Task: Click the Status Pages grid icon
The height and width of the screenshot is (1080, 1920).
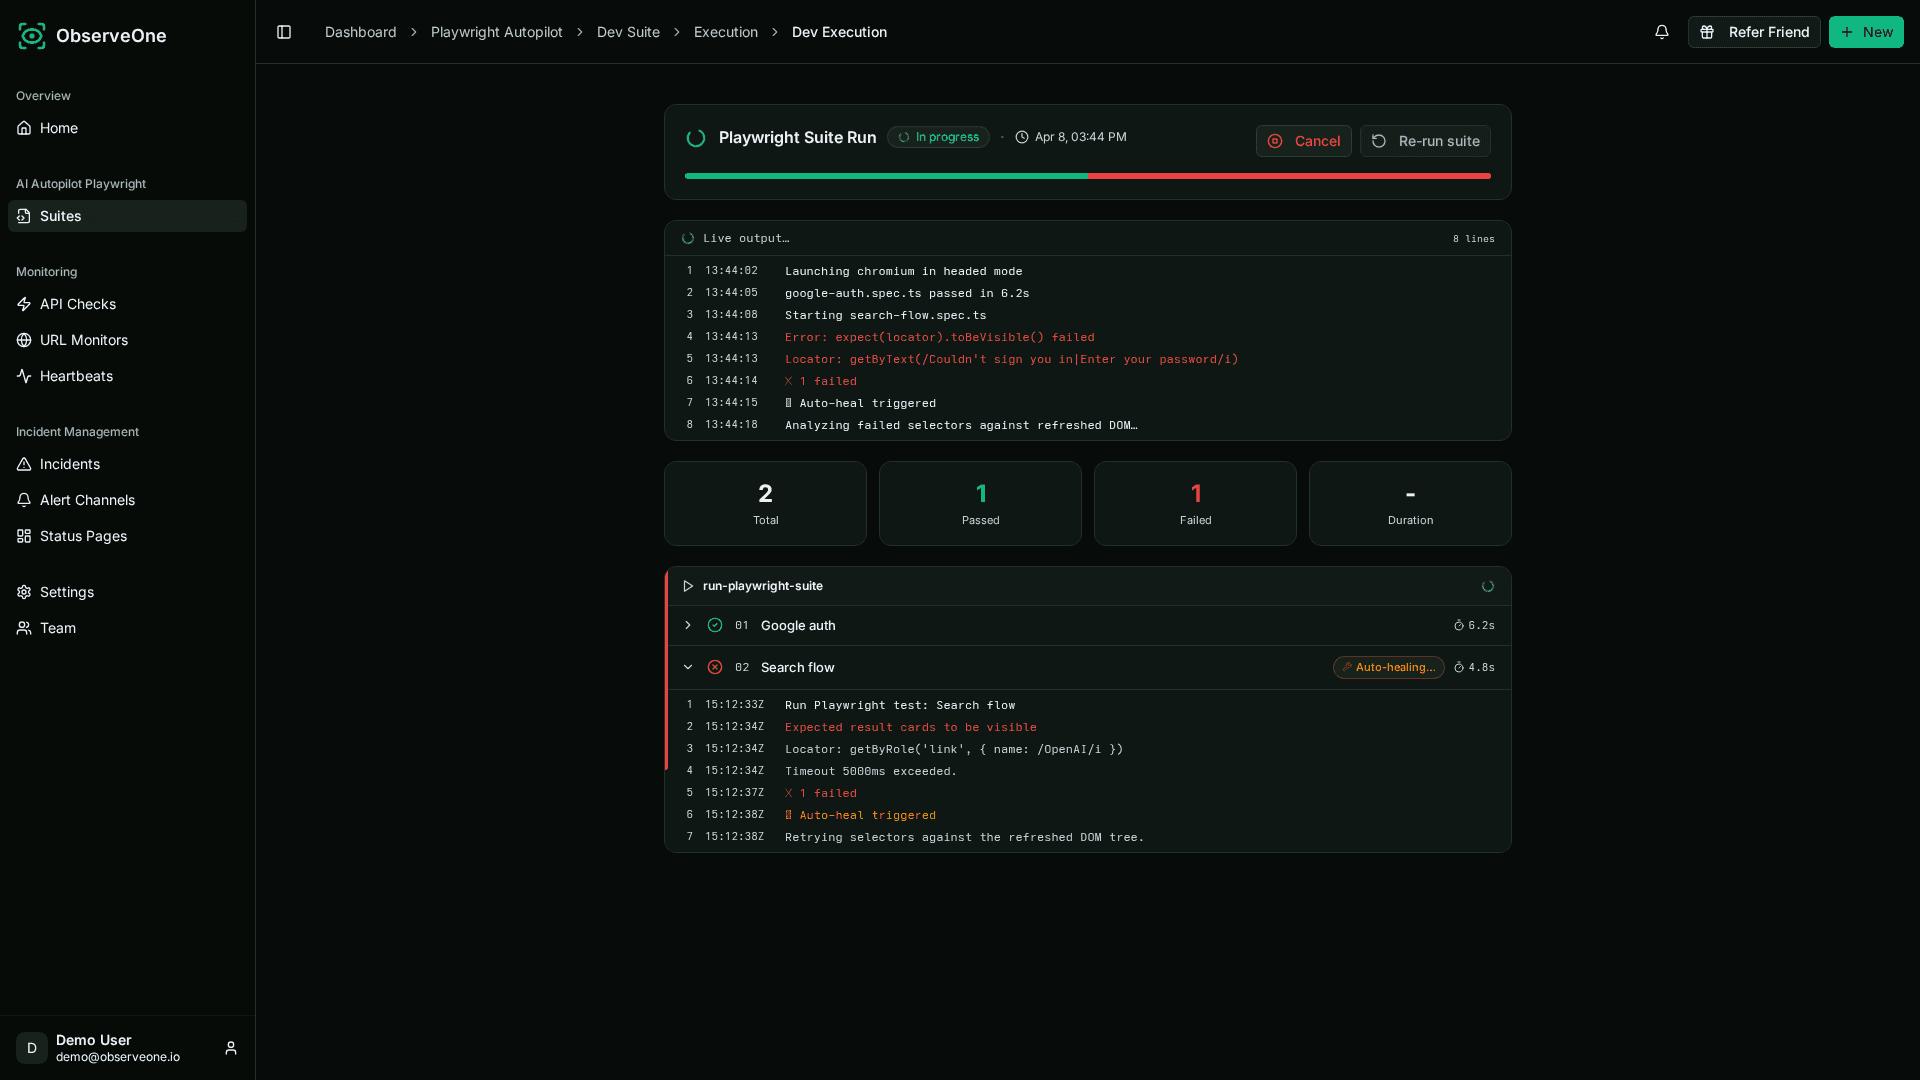Action: [x=24, y=536]
